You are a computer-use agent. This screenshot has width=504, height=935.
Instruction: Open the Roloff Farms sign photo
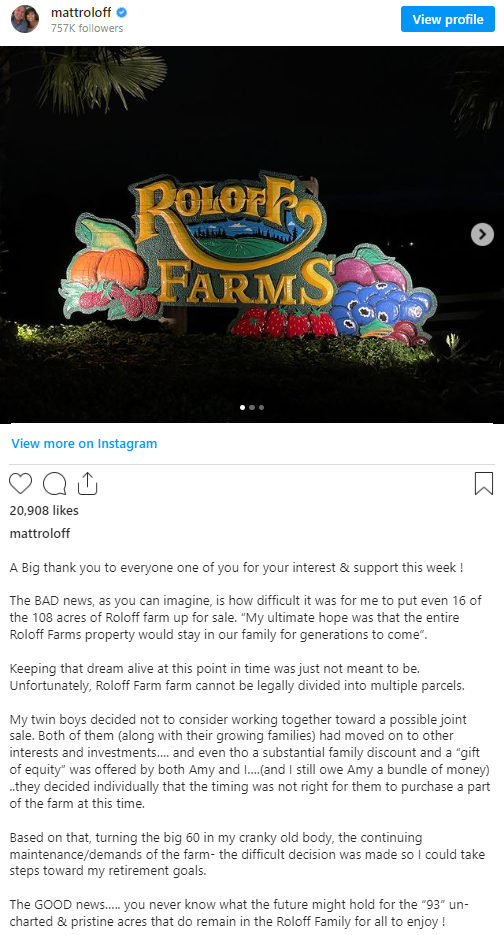click(252, 234)
